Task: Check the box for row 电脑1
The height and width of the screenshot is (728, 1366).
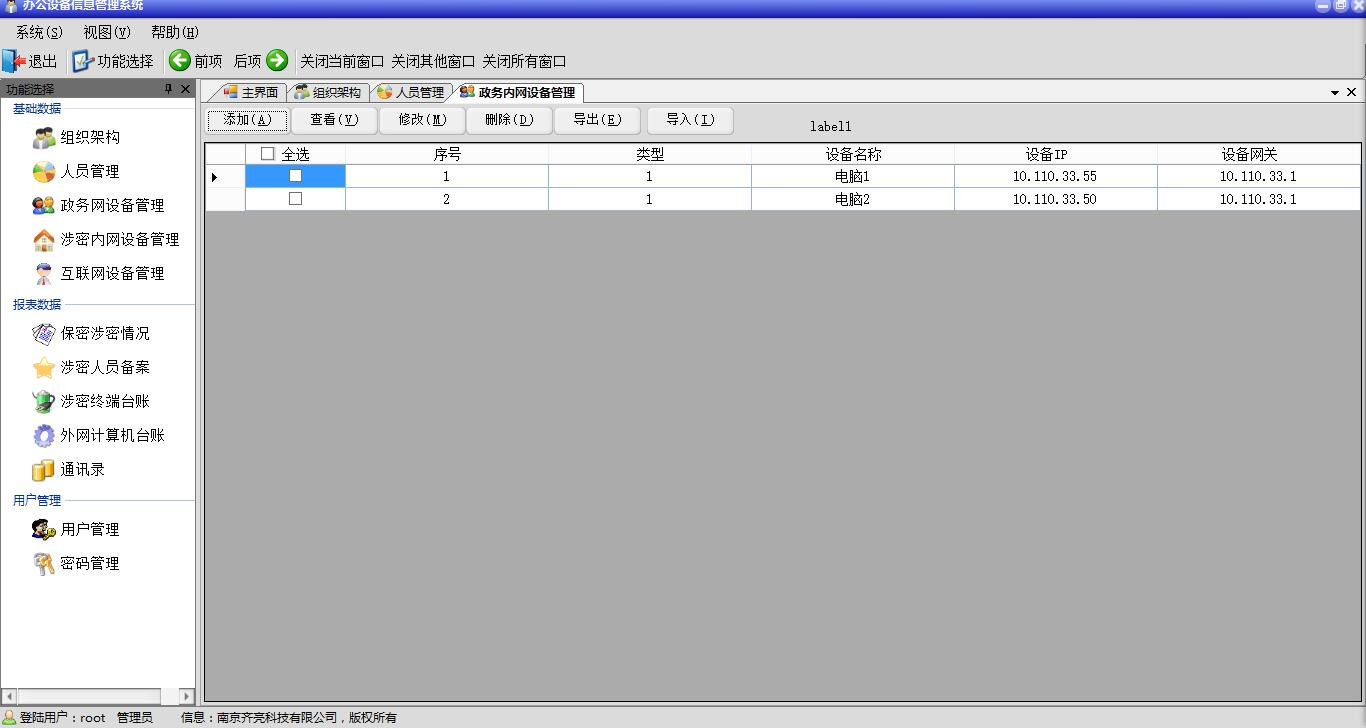Action: (295, 176)
